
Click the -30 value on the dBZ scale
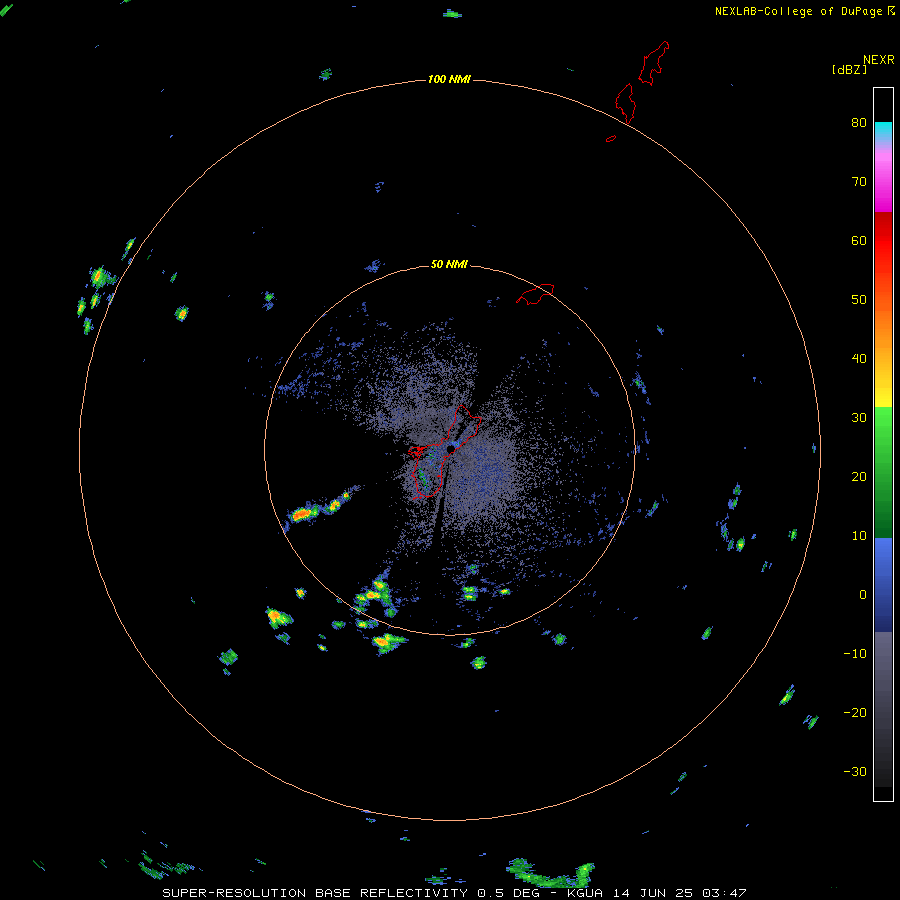click(855, 771)
